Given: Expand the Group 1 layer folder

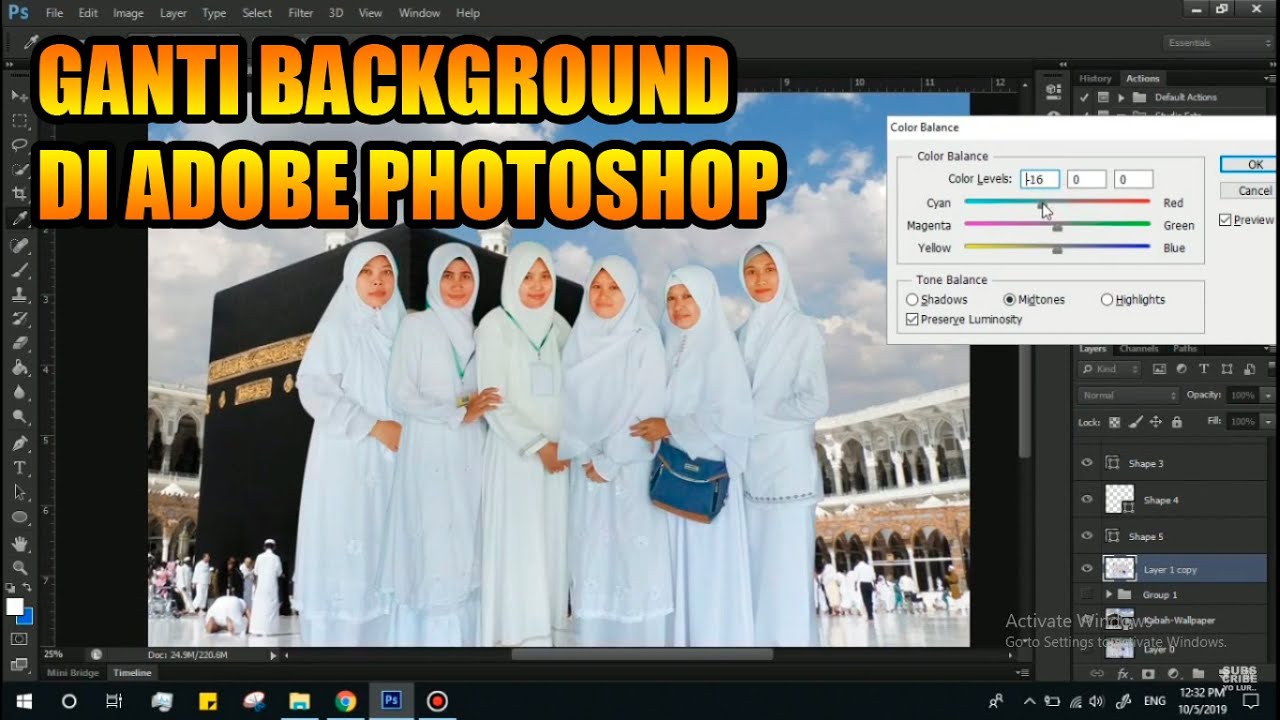Looking at the screenshot, I should 1109,595.
